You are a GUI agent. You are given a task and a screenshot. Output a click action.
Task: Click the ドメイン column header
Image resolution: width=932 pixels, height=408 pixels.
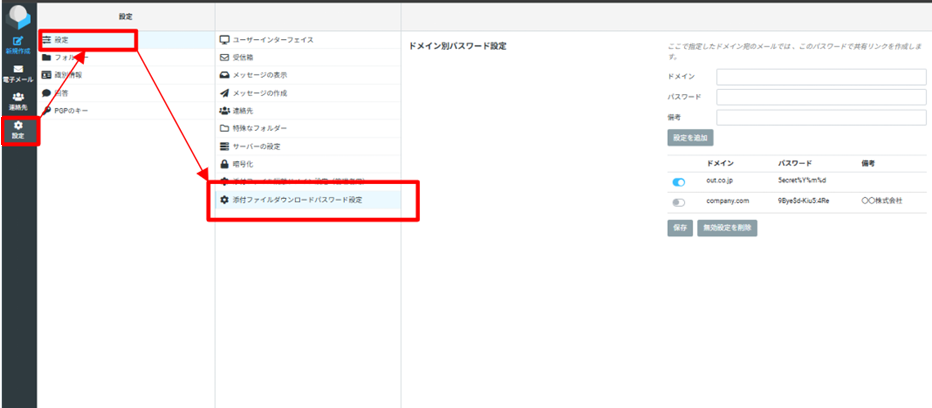pyautogui.click(x=720, y=163)
